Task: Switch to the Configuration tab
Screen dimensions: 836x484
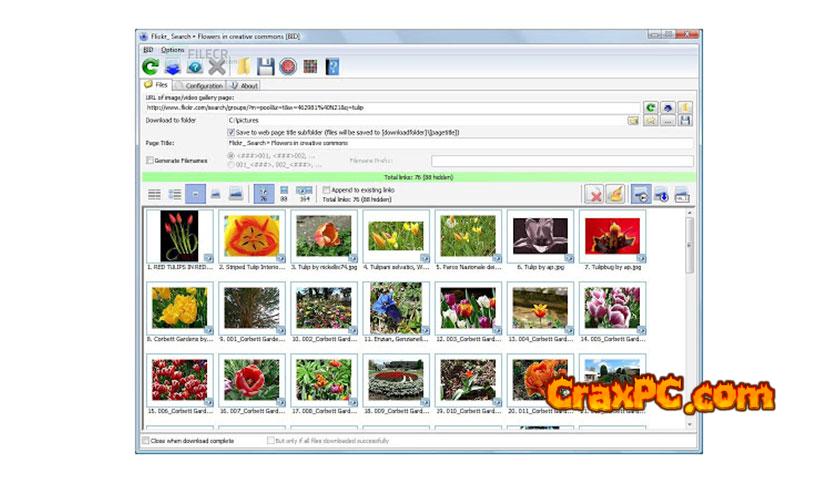Action: [x=203, y=86]
